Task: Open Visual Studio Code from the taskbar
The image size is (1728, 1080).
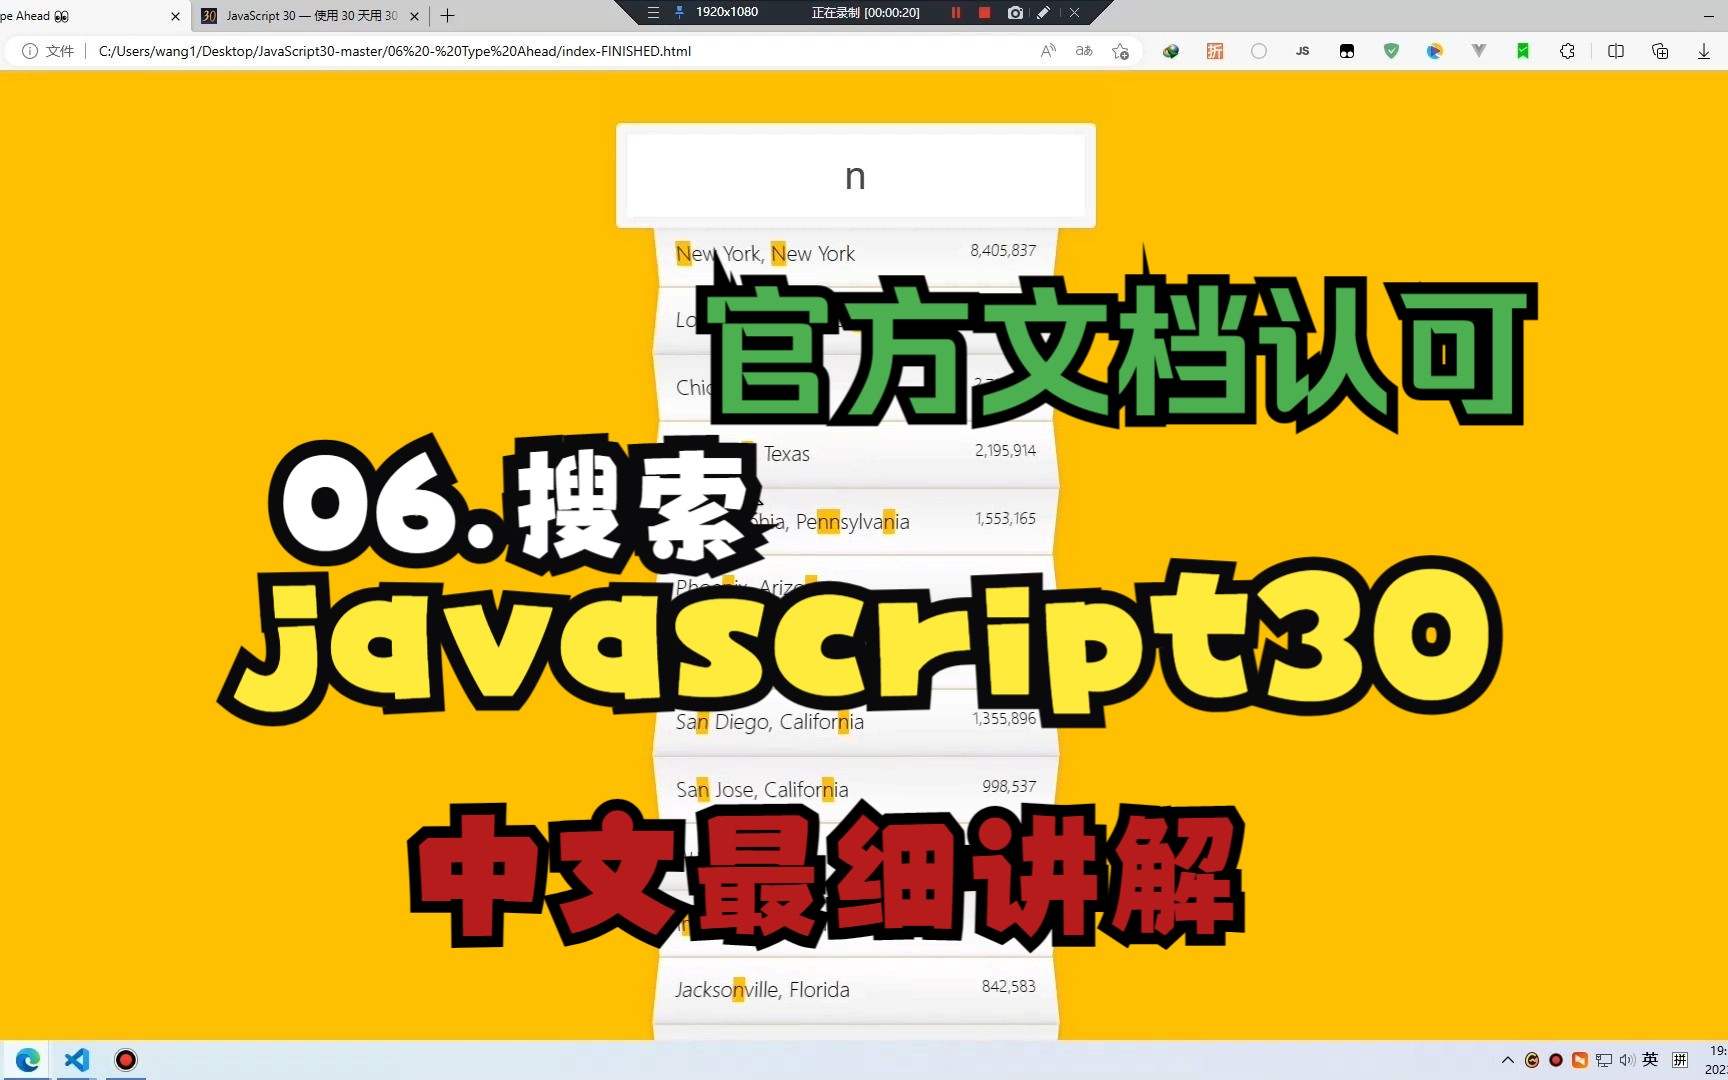Action: (x=77, y=1060)
